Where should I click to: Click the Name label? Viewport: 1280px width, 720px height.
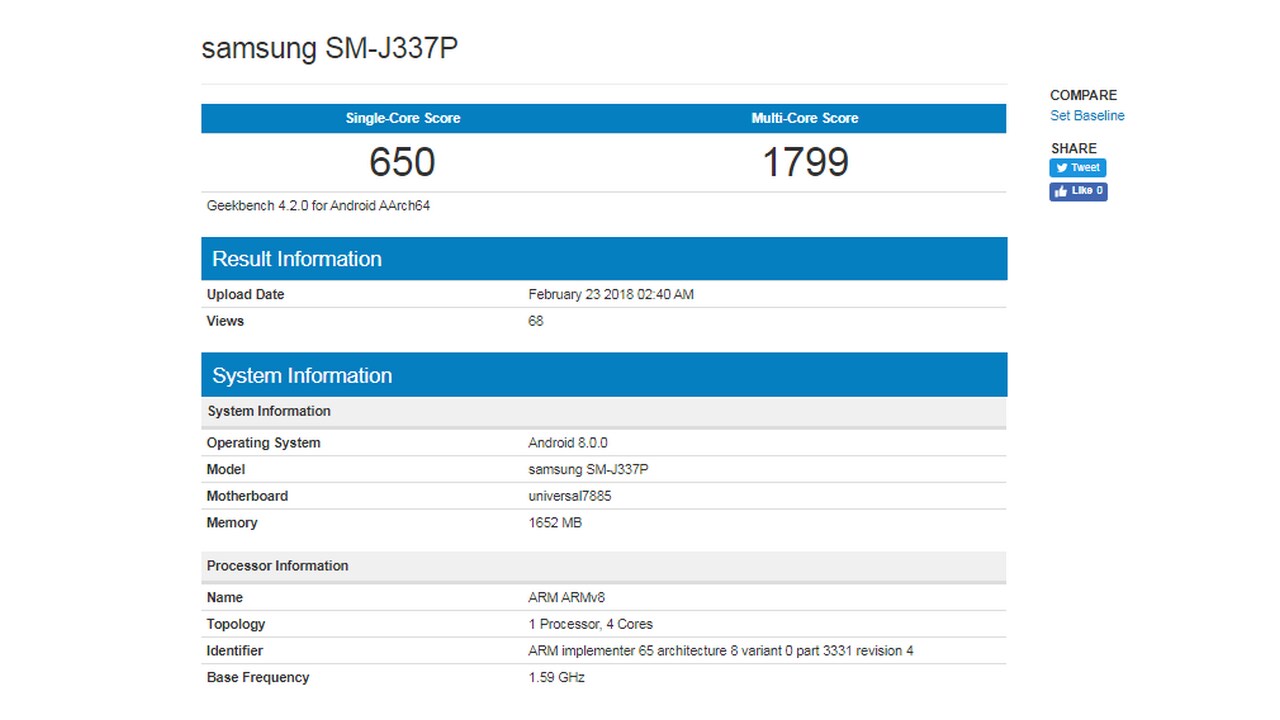[x=225, y=598]
